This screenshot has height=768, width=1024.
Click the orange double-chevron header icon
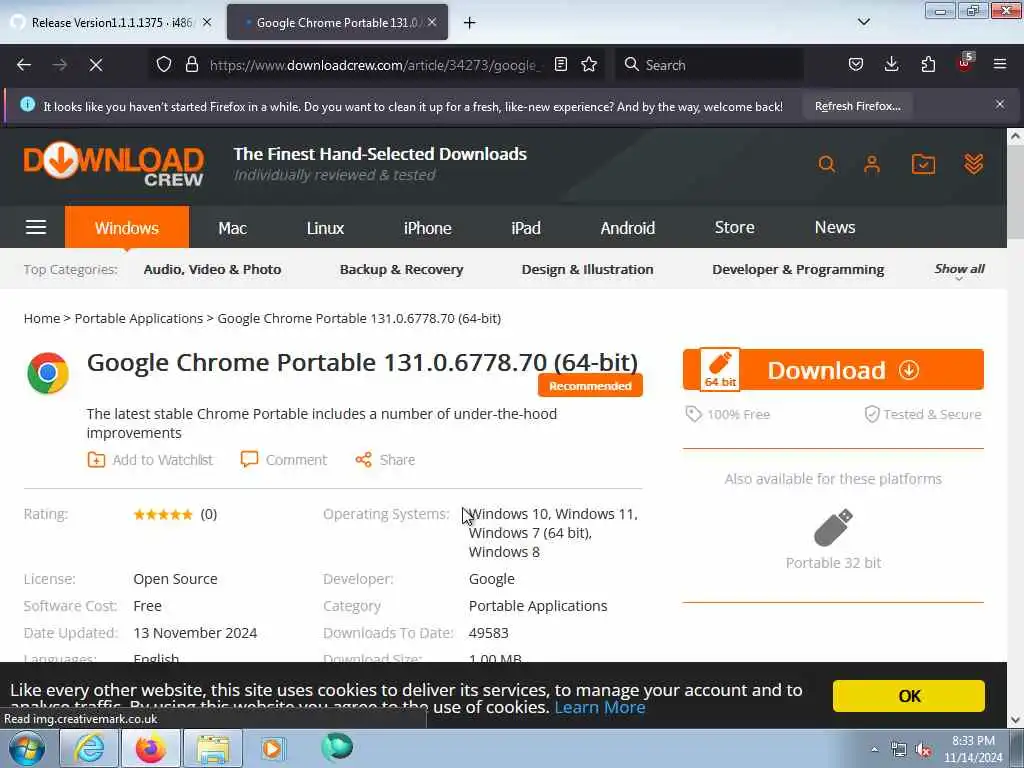coord(973,164)
